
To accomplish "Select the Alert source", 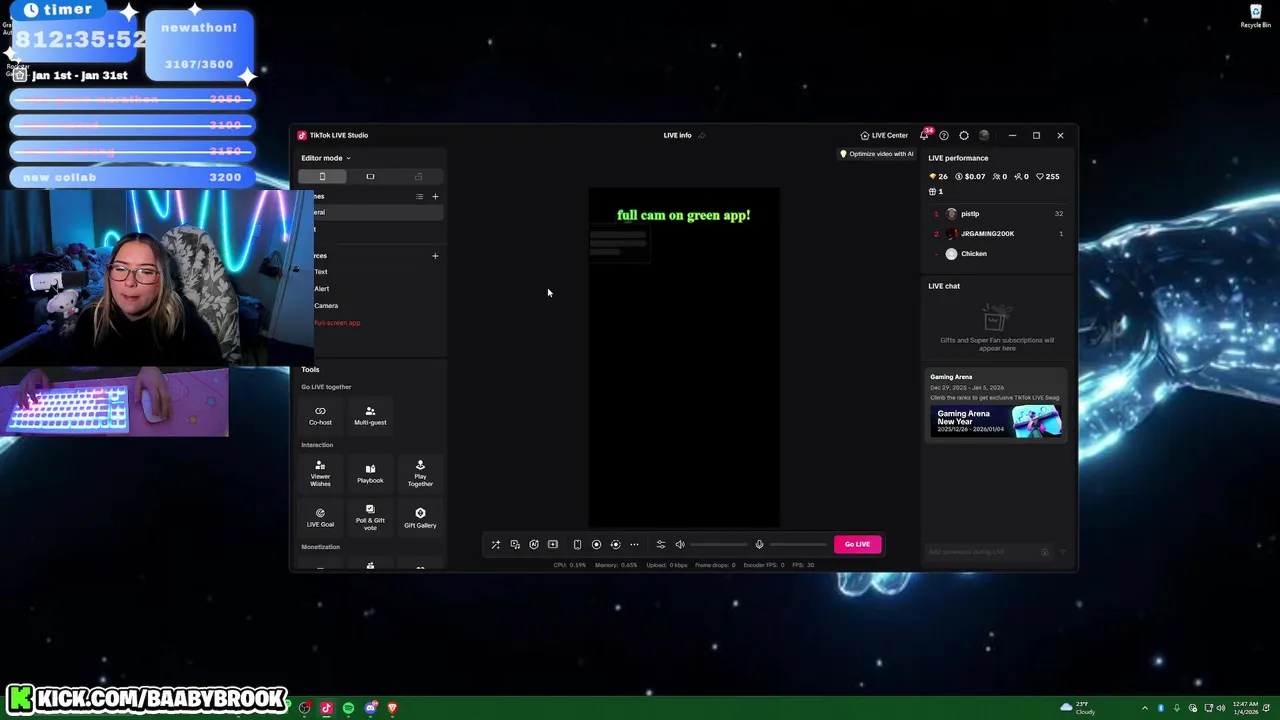I will [322, 289].
